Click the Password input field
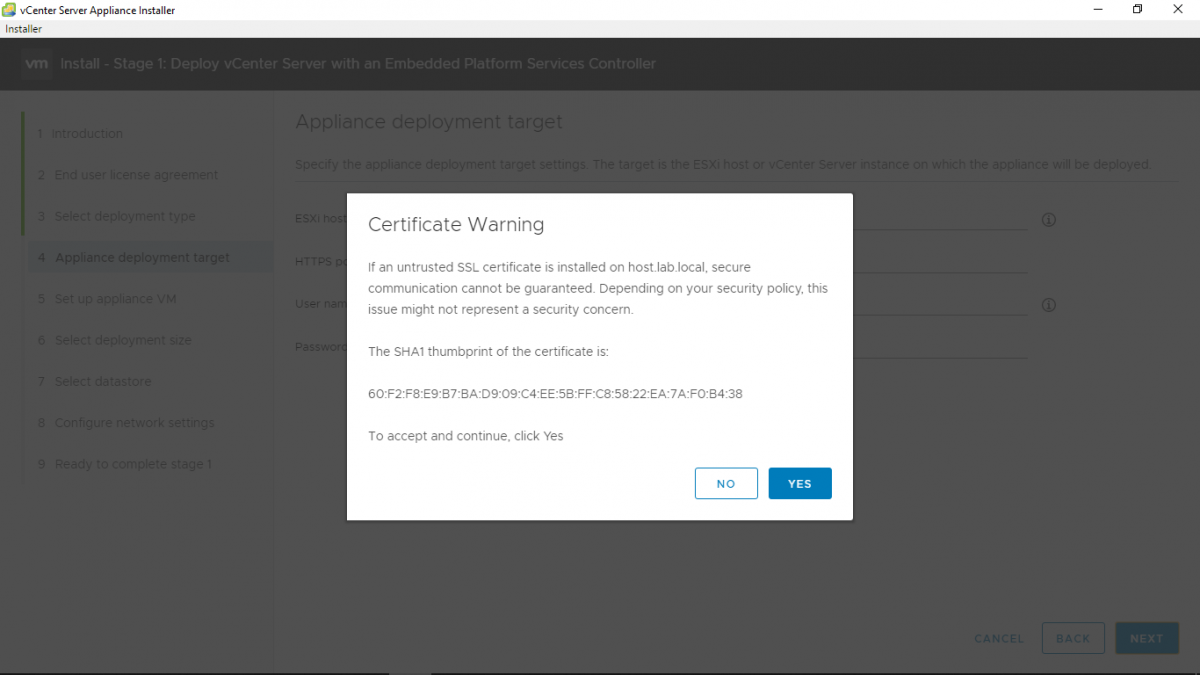This screenshot has height=675, width=1200. [x=940, y=347]
